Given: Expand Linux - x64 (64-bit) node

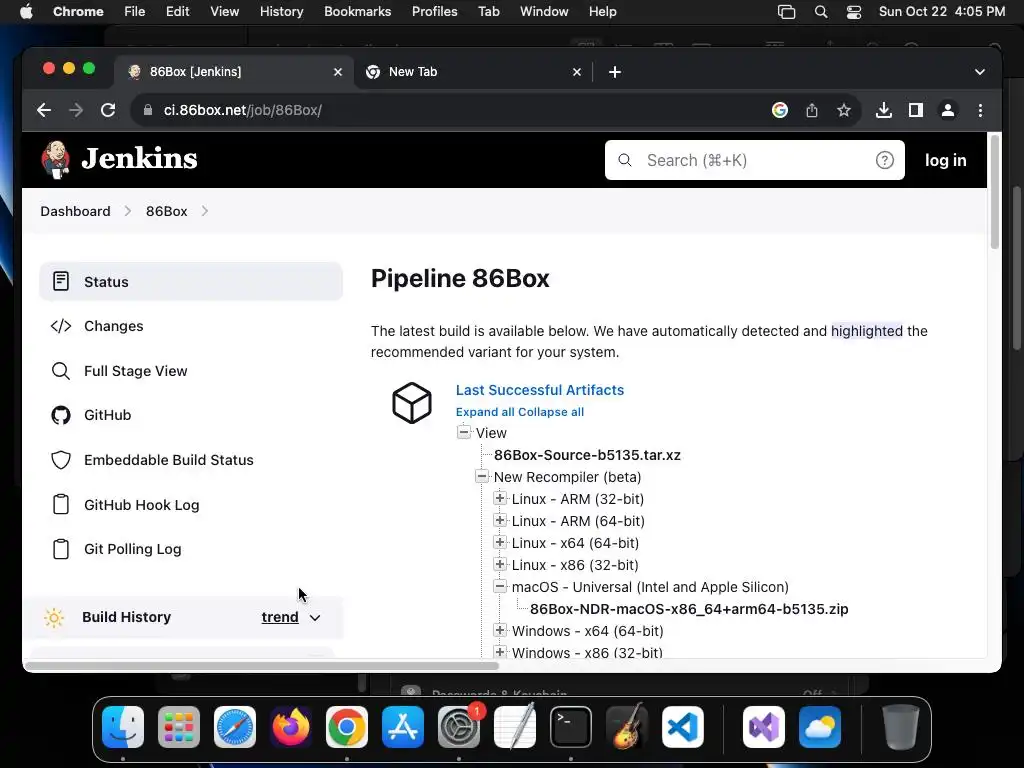Looking at the screenshot, I should point(500,542).
